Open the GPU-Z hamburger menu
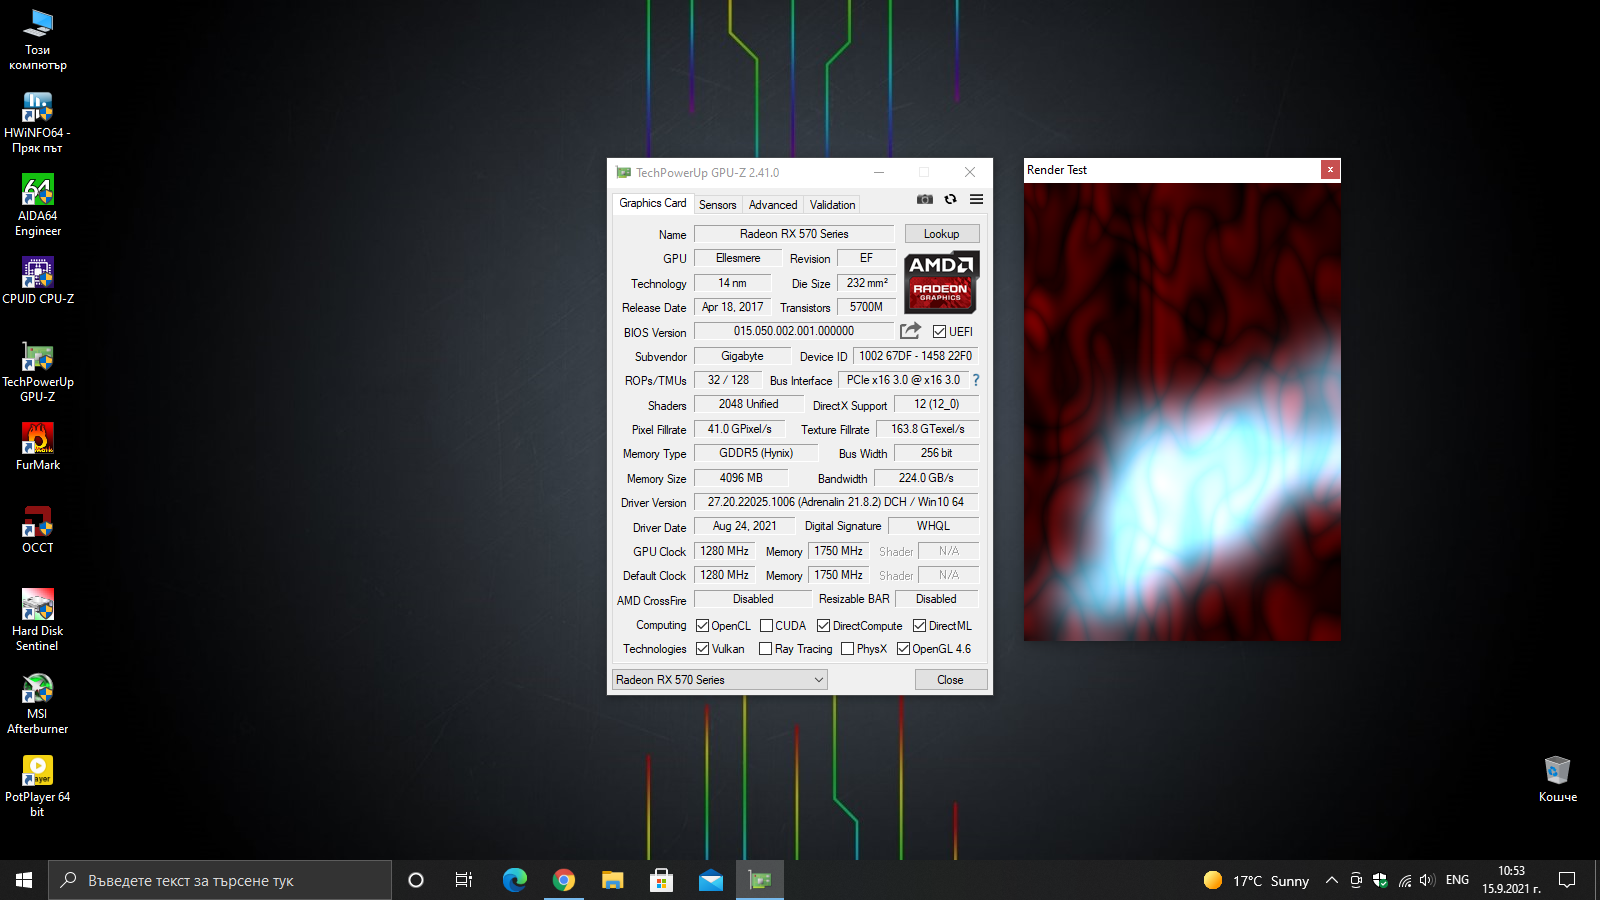1600x900 pixels. click(976, 199)
